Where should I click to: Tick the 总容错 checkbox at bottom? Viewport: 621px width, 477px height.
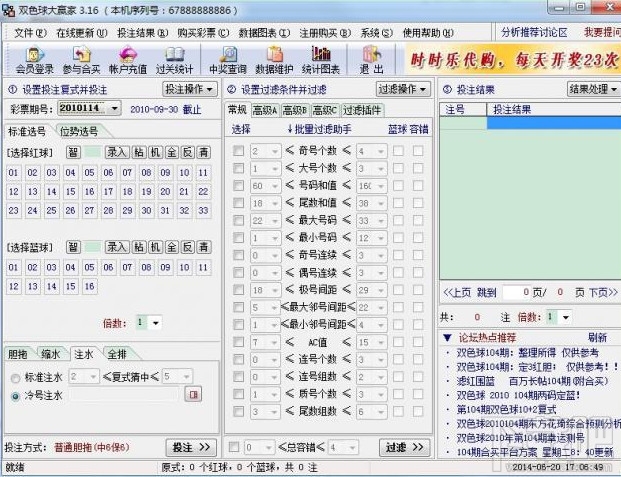tap(234, 447)
